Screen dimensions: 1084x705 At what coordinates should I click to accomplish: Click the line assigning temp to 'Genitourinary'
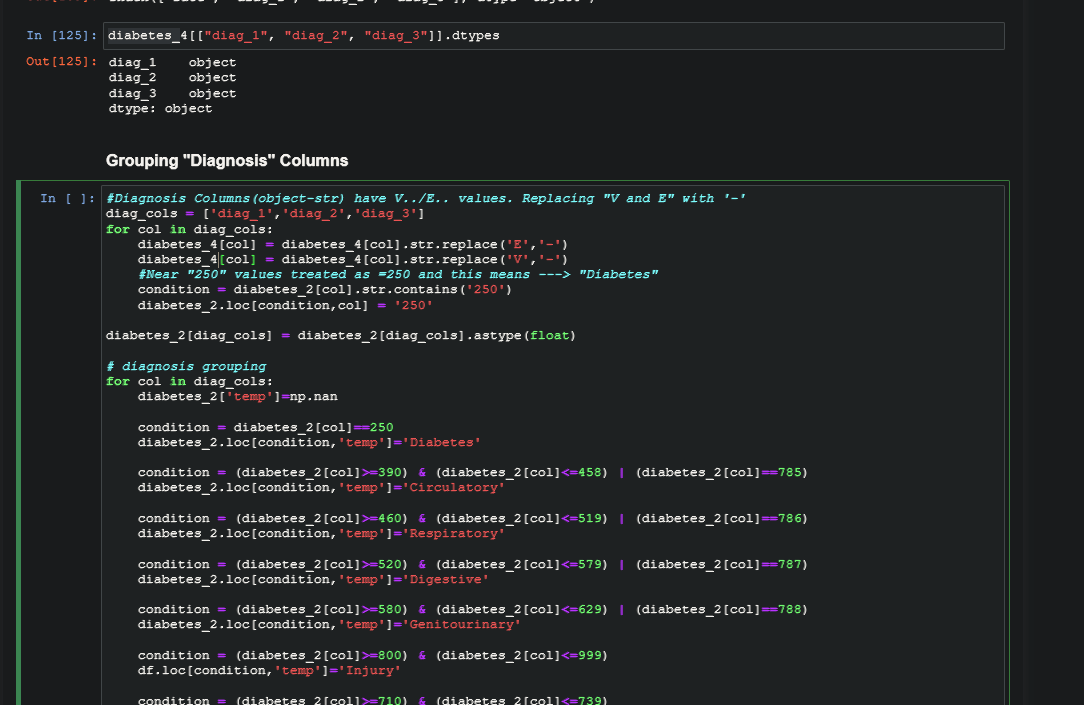point(329,625)
